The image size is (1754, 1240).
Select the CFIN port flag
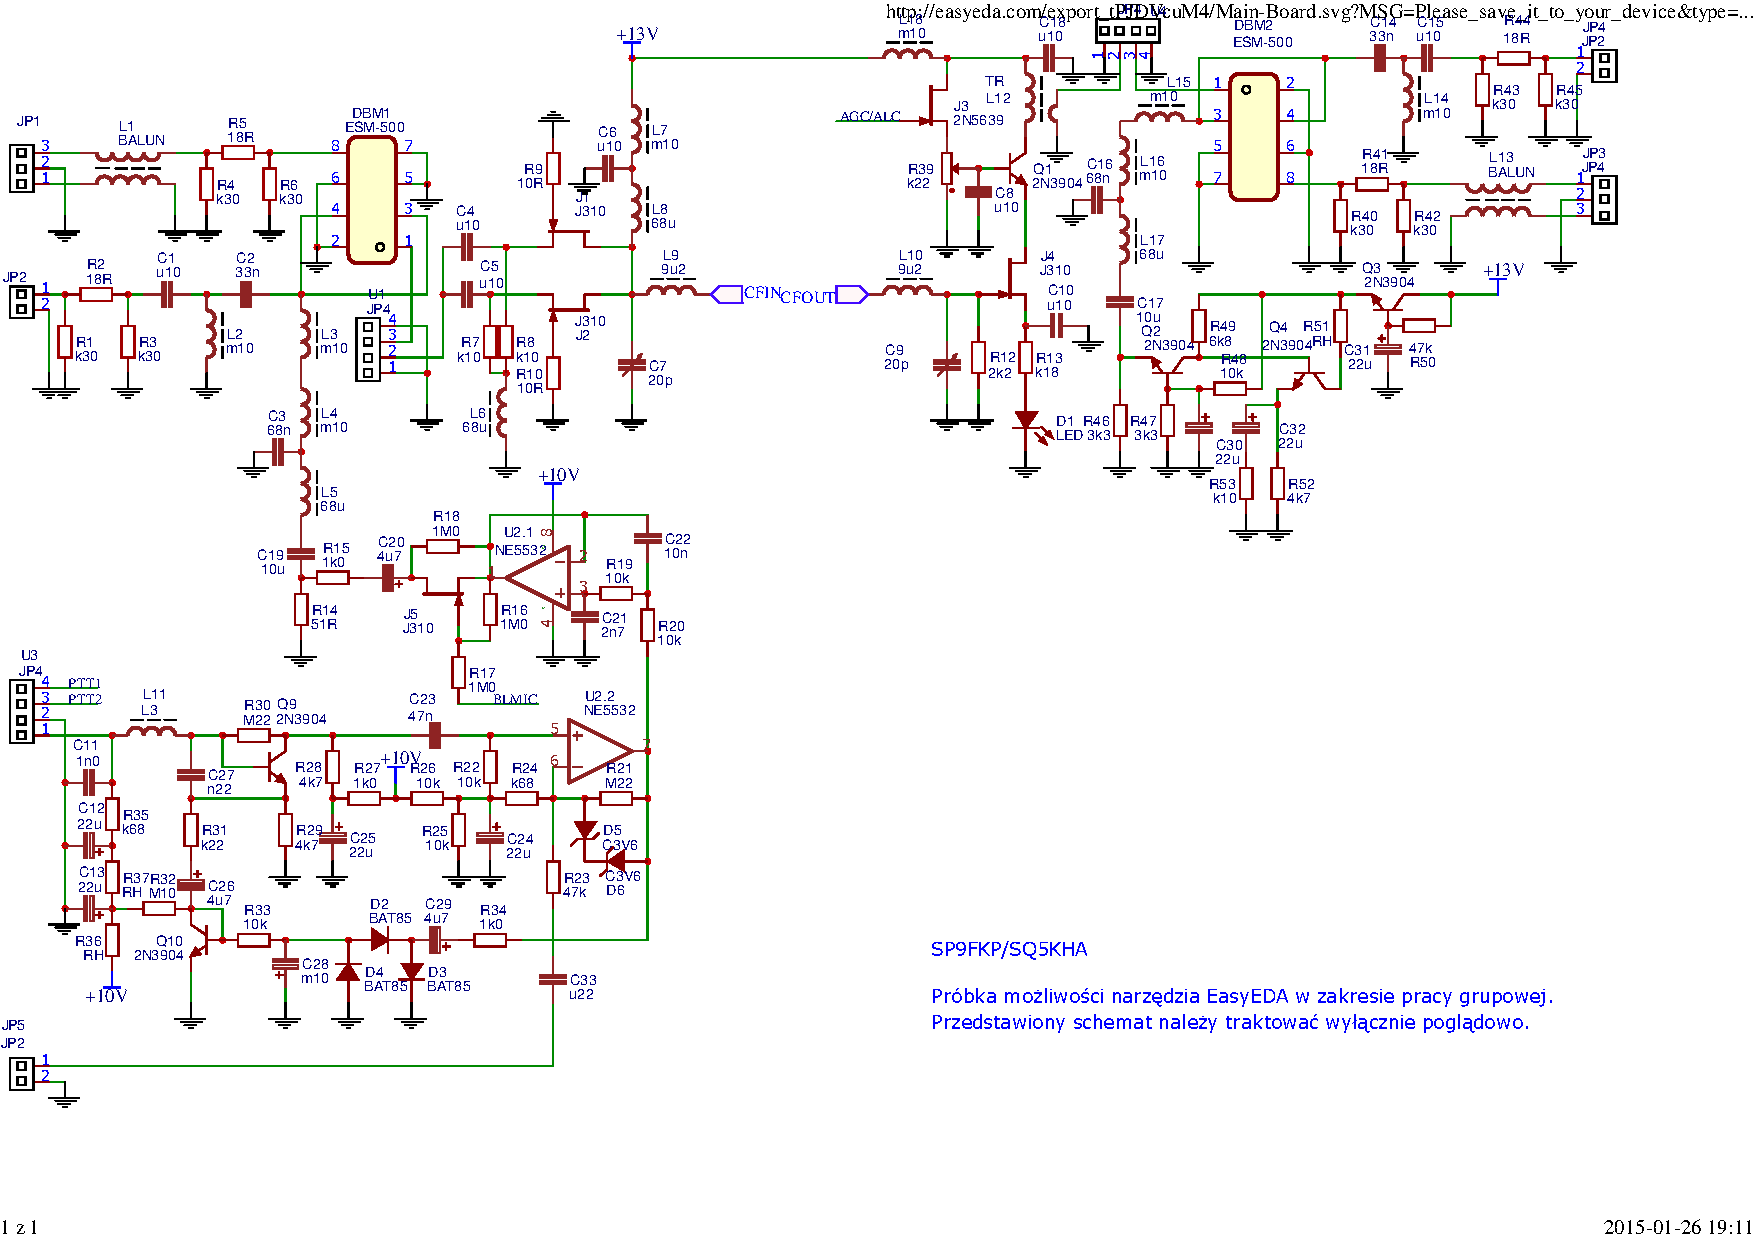(x=727, y=294)
